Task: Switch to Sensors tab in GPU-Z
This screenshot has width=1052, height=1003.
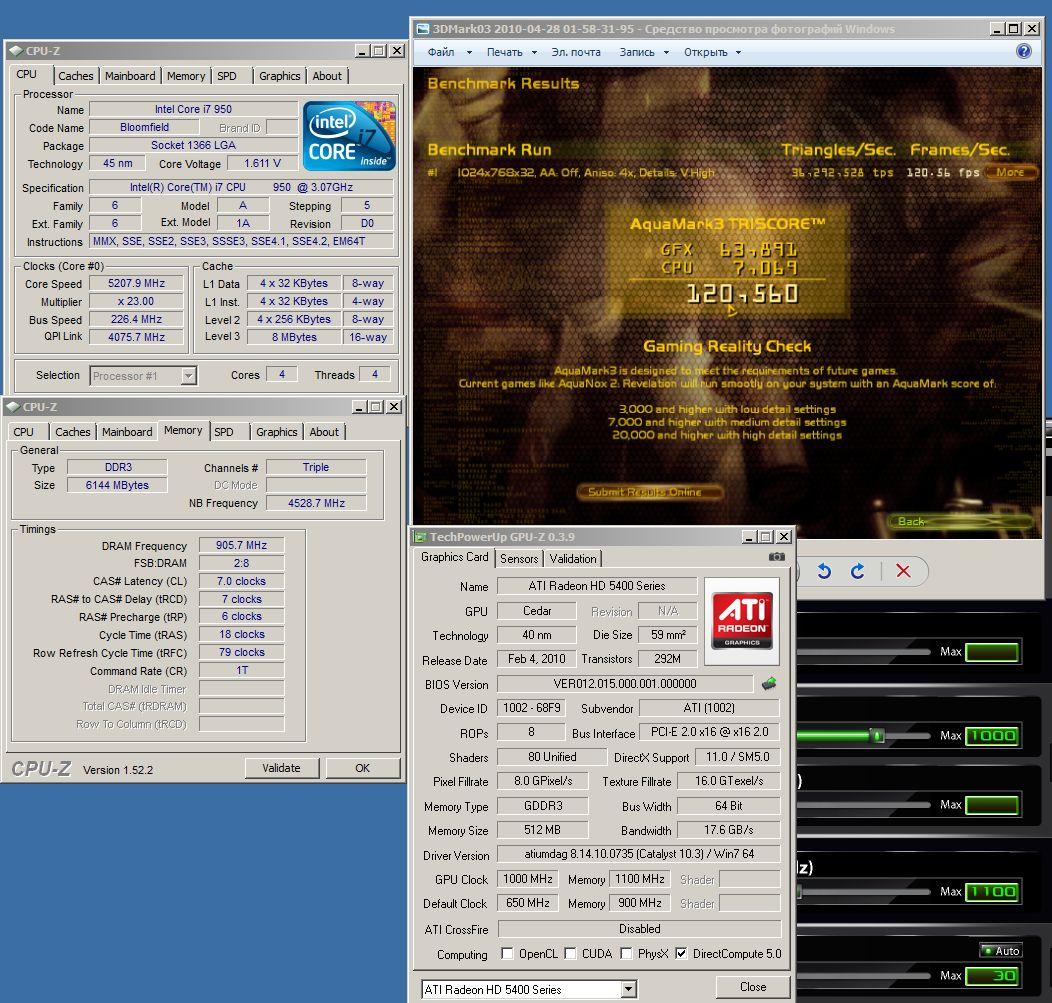Action: [x=519, y=558]
